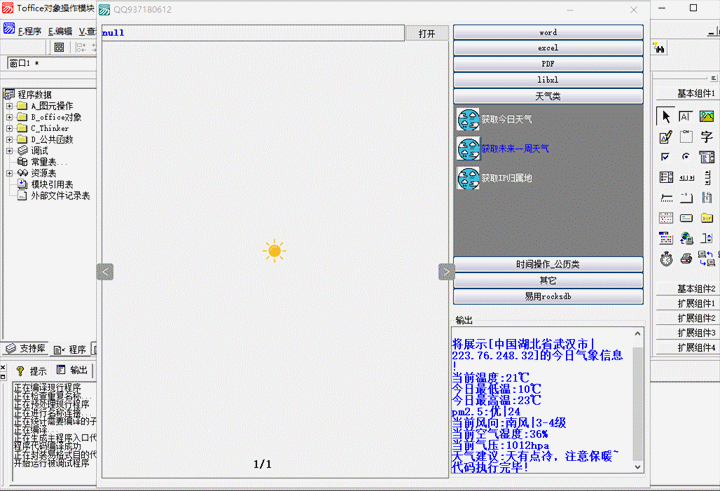The height and width of the screenshot is (491, 720).
Task: Expand the A_图元操作 tree folder
Action: (x=9, y=106)
